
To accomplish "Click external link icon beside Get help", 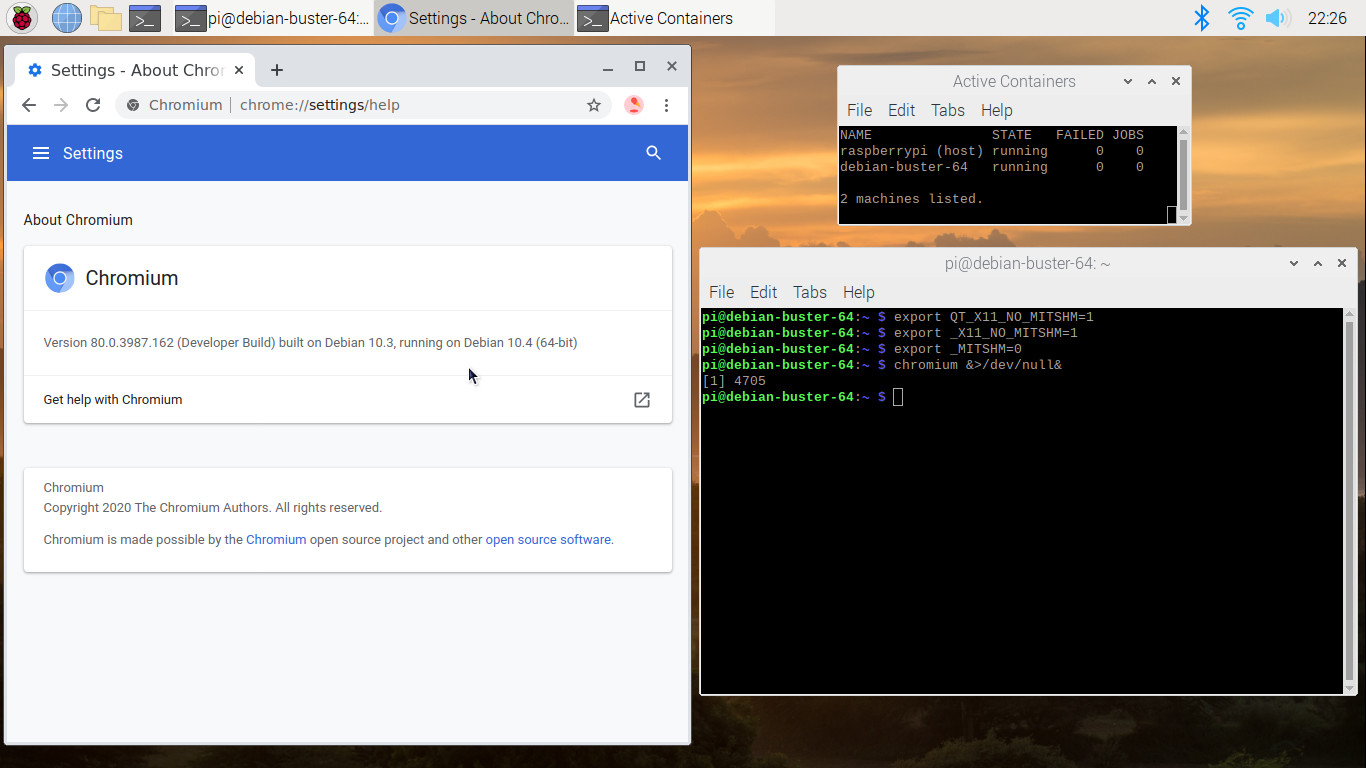I will click(x=642, y=400).
